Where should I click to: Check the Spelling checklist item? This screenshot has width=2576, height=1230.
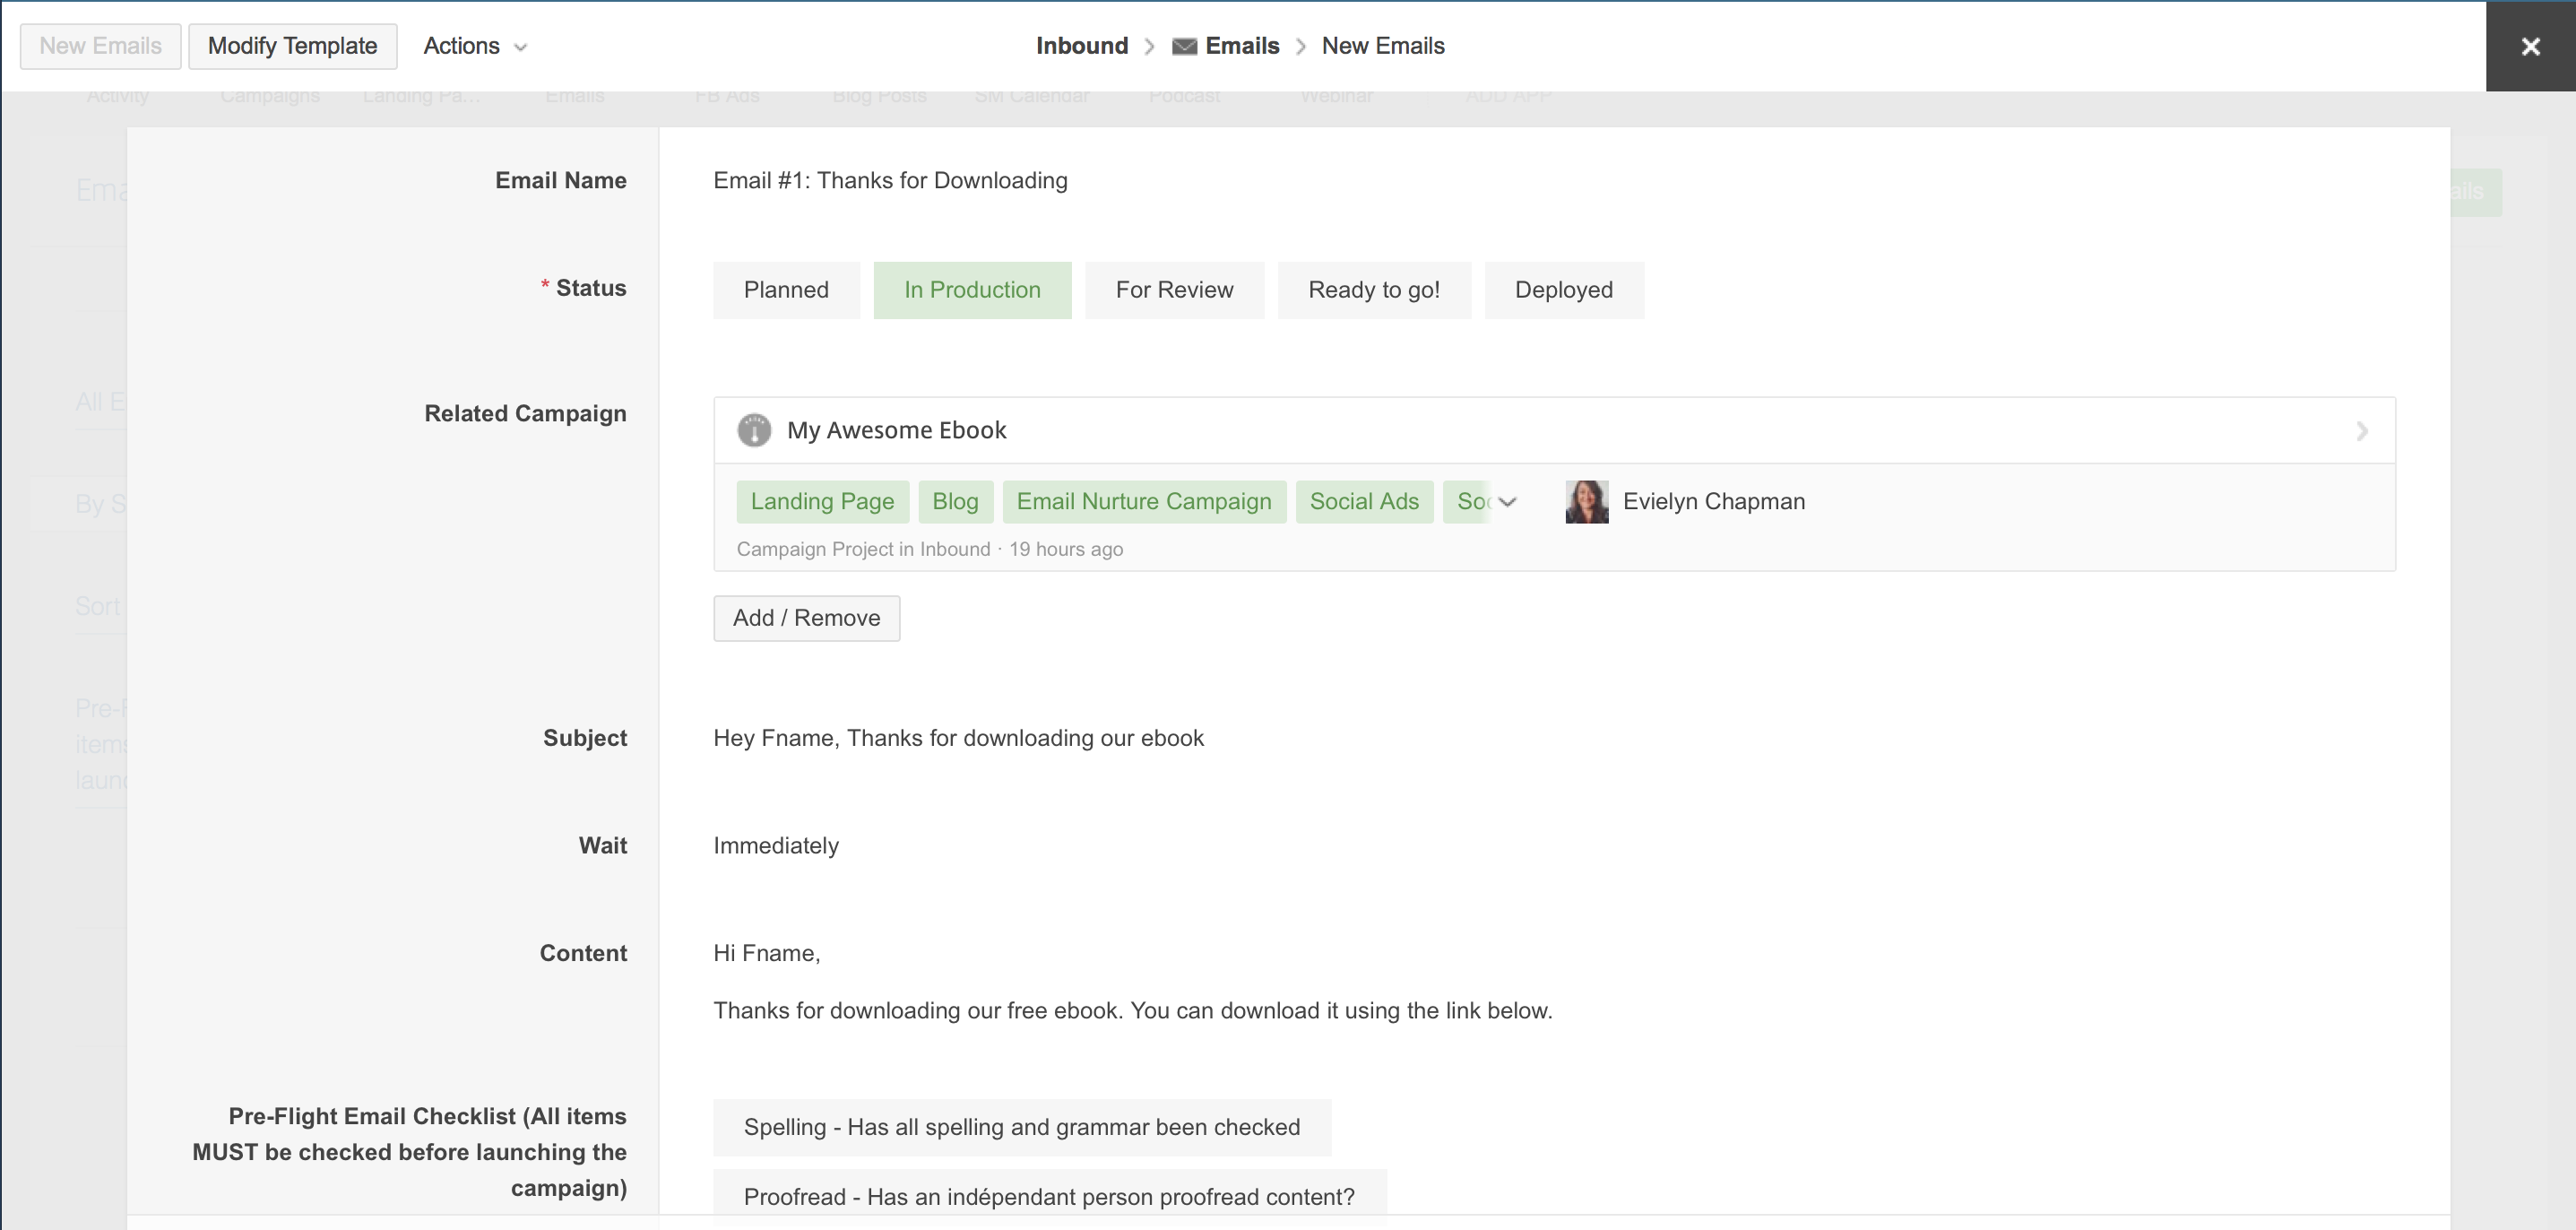pos(1021,1127)
